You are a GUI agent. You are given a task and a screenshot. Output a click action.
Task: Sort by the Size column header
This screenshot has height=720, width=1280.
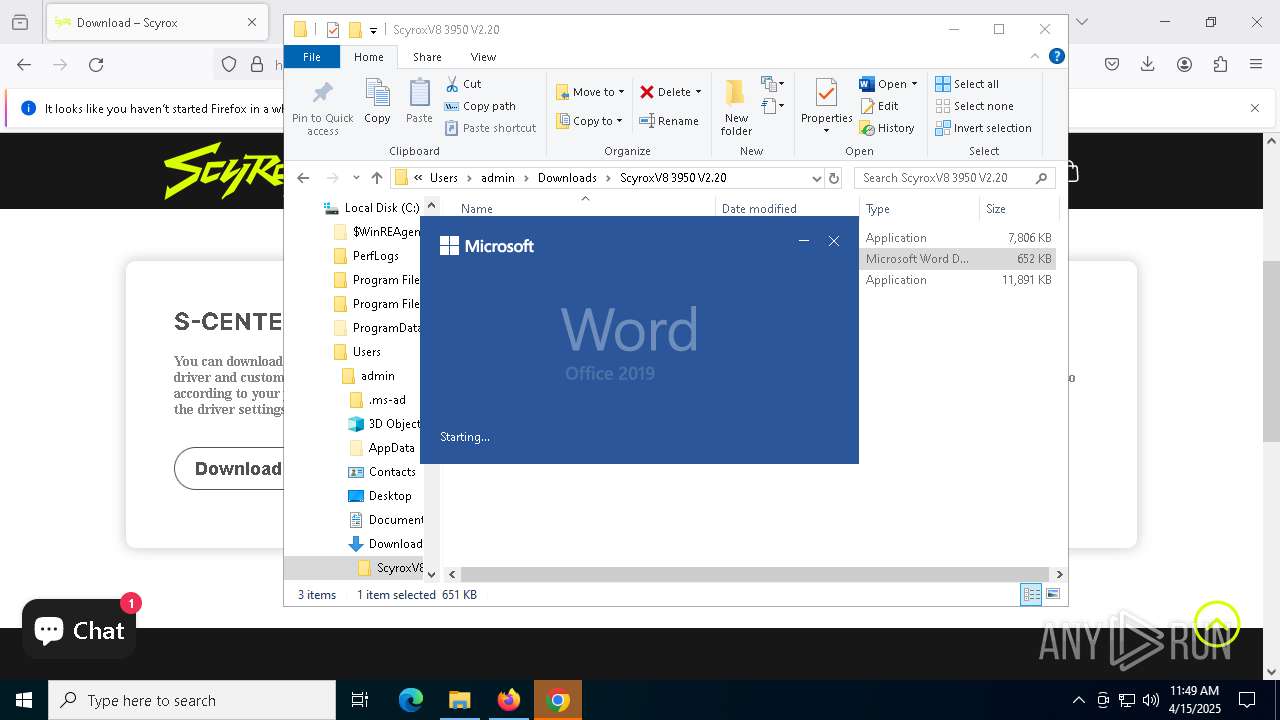1017,209
